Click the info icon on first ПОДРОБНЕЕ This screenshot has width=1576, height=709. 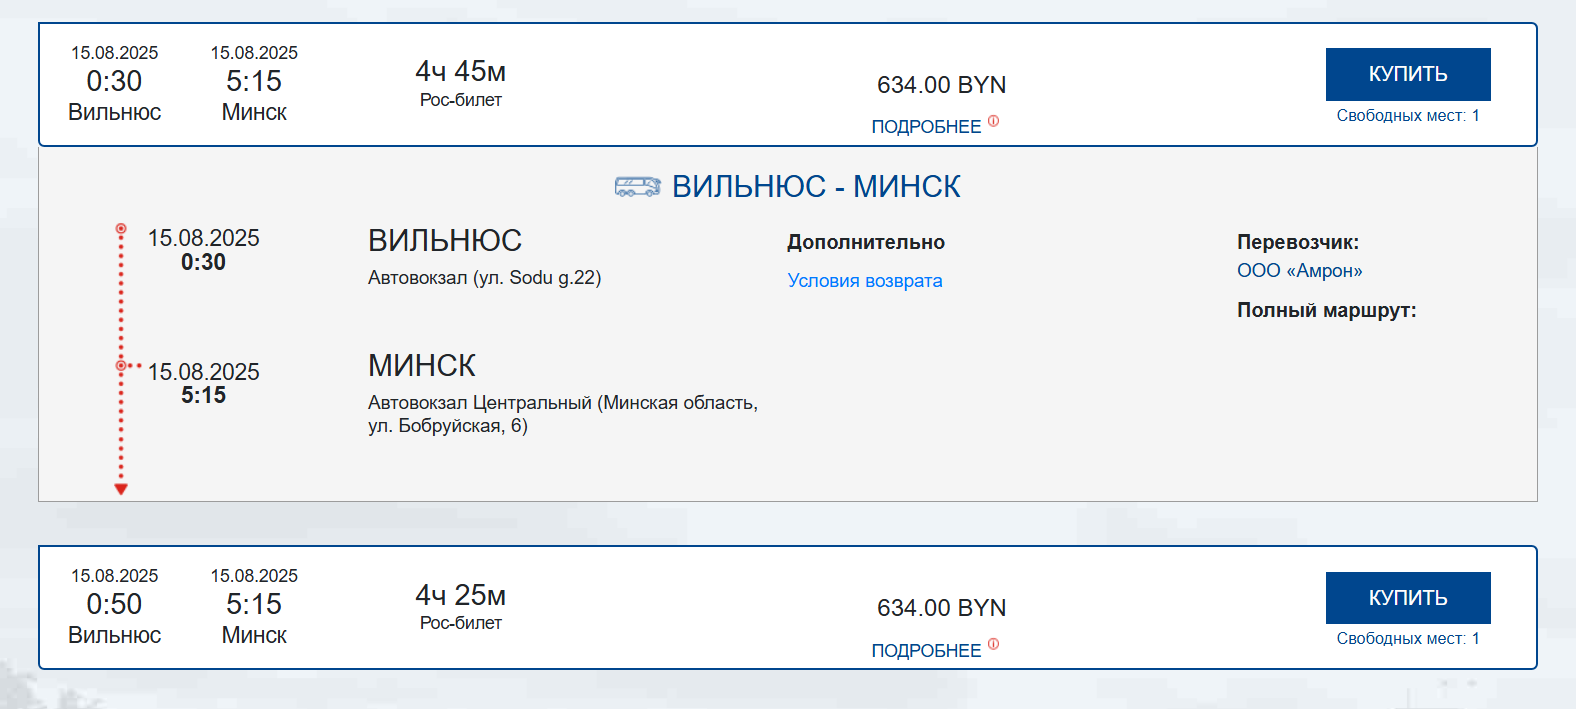pyautogui.click(x=993, y=121)
